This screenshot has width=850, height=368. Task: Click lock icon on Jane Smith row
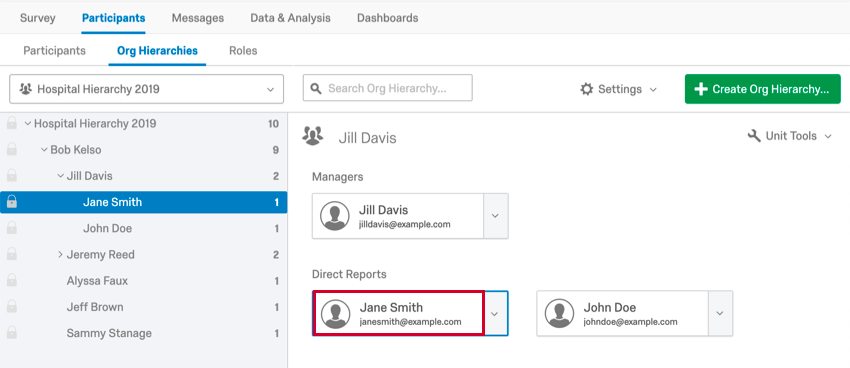pos(11,202)
